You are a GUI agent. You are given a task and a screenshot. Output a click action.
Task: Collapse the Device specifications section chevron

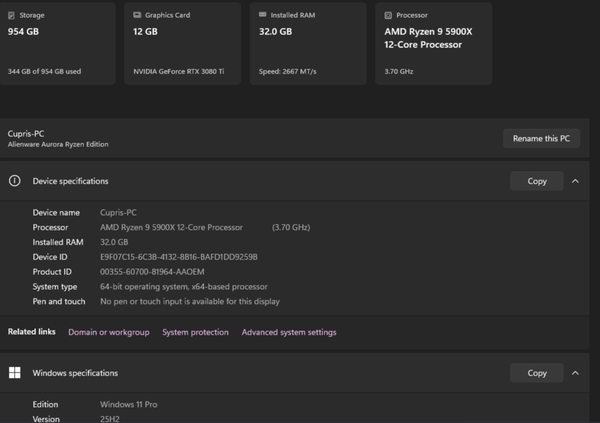575,181
